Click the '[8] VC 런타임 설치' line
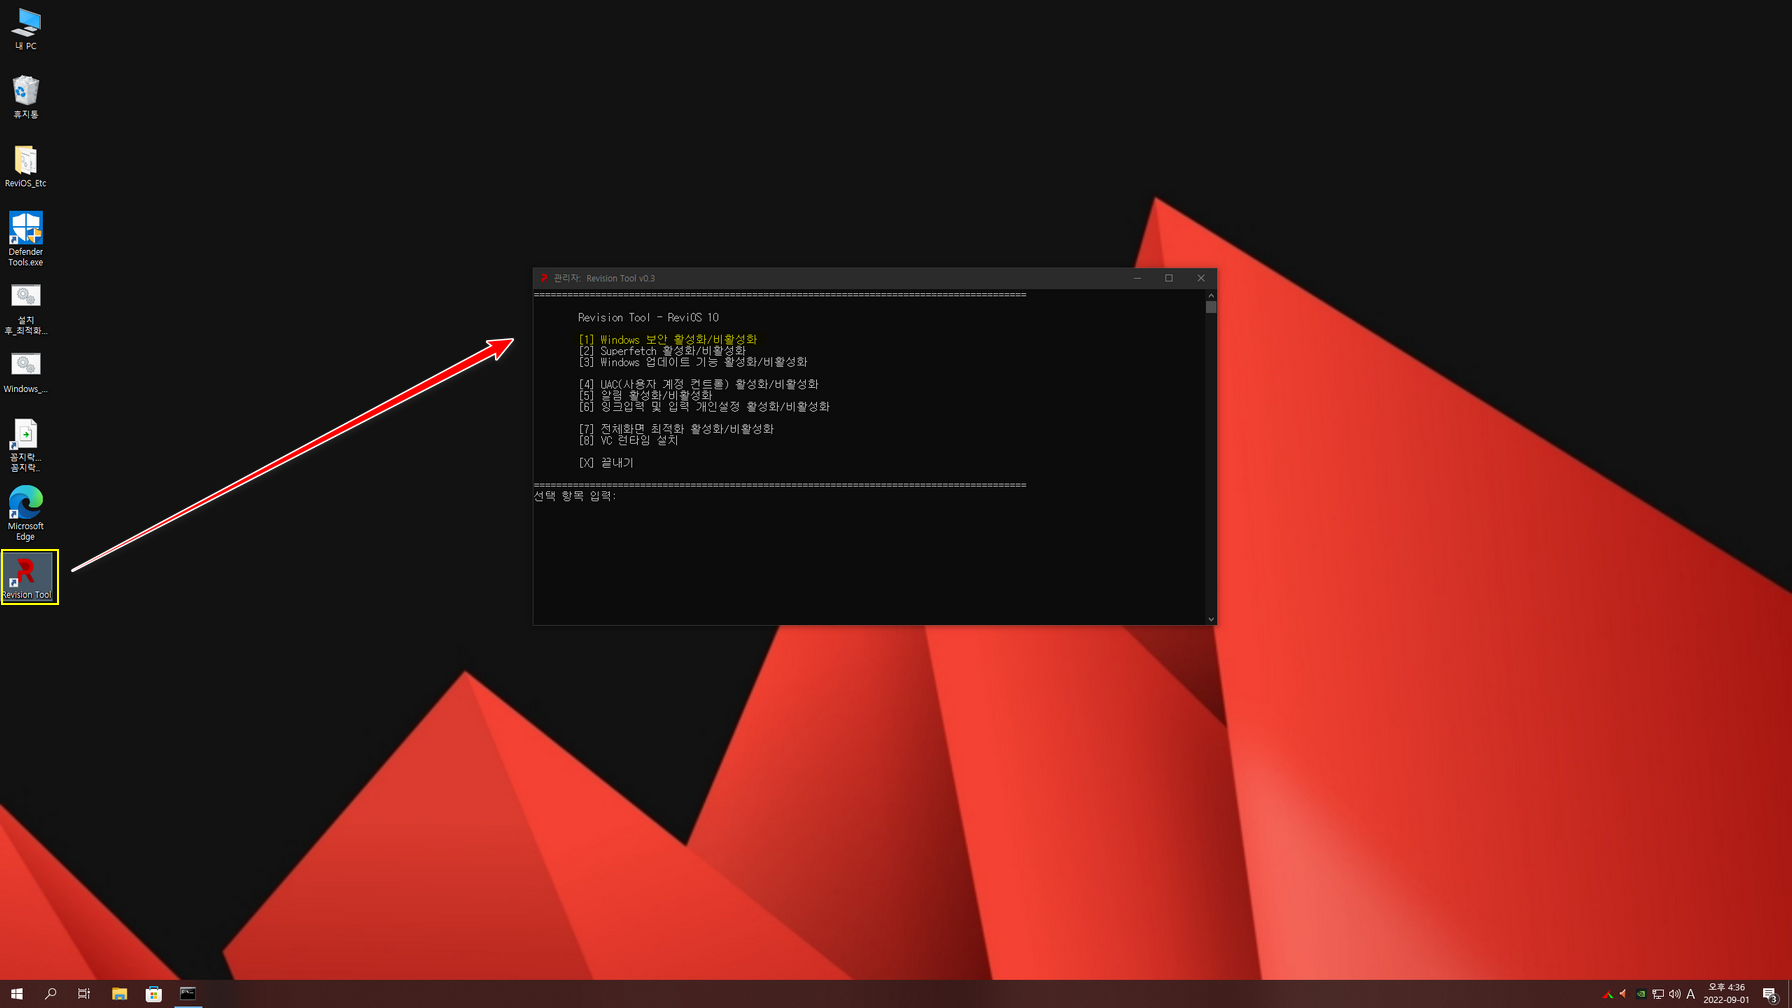 (x=628, y=440)
